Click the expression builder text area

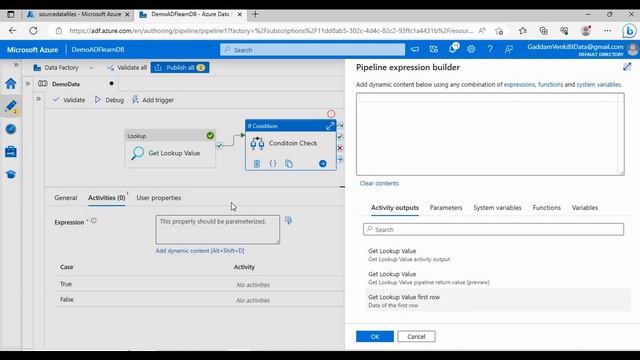[490, 134]
